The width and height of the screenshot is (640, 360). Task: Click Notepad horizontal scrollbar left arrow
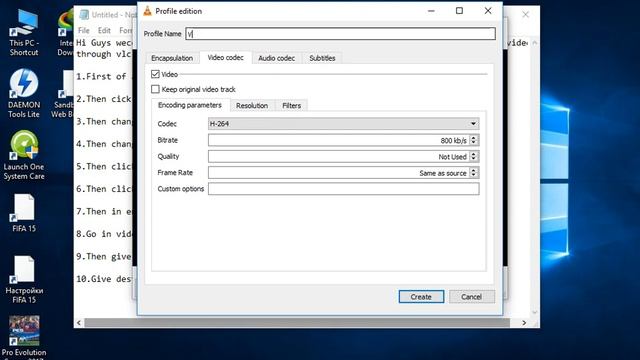point(79,323)
